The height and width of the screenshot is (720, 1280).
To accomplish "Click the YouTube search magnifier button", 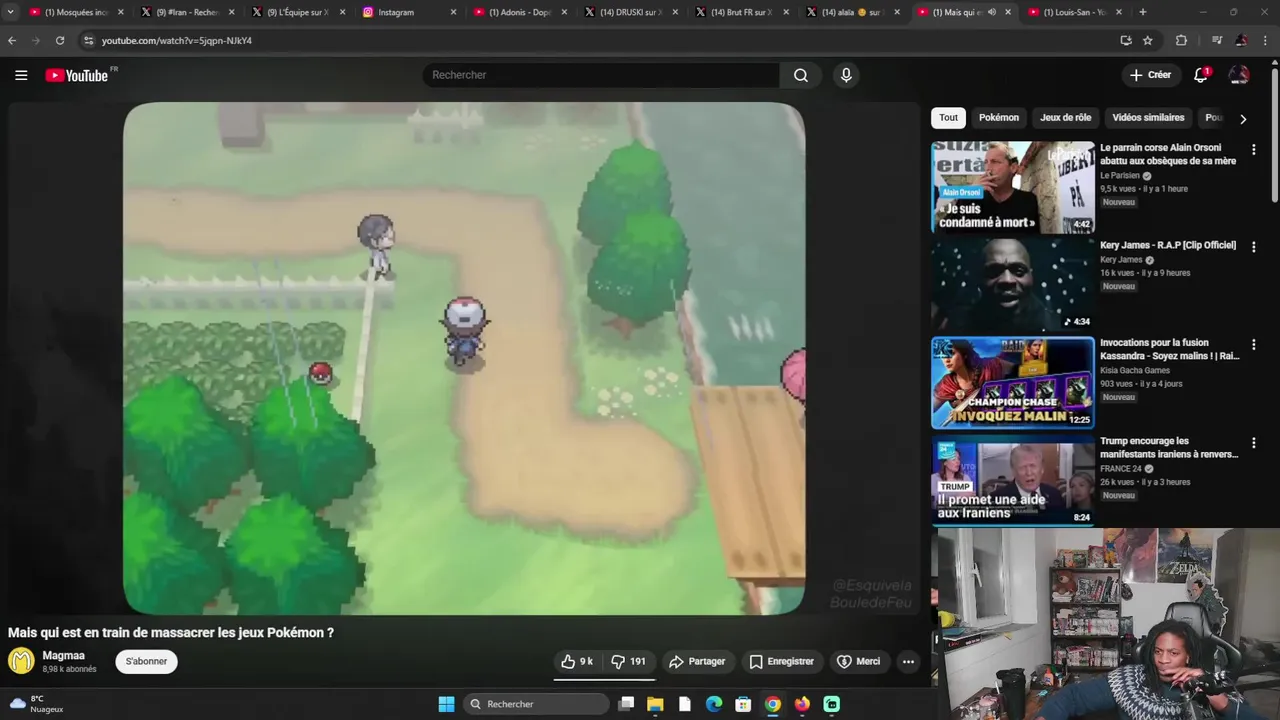I will click(x=801, y=75).
